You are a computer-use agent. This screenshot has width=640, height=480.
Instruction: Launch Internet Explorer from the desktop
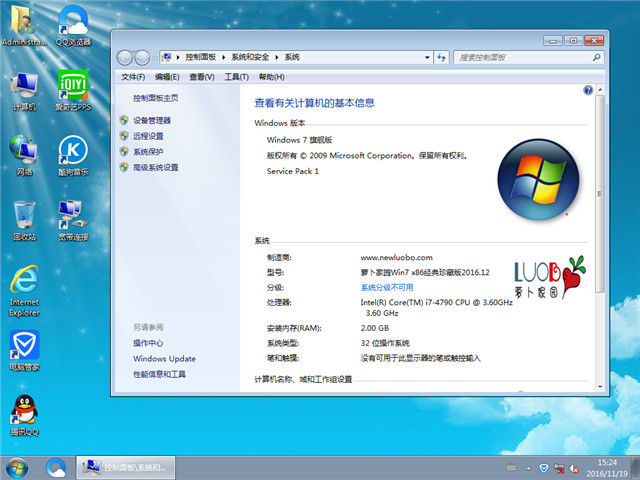tap(24, 291)
